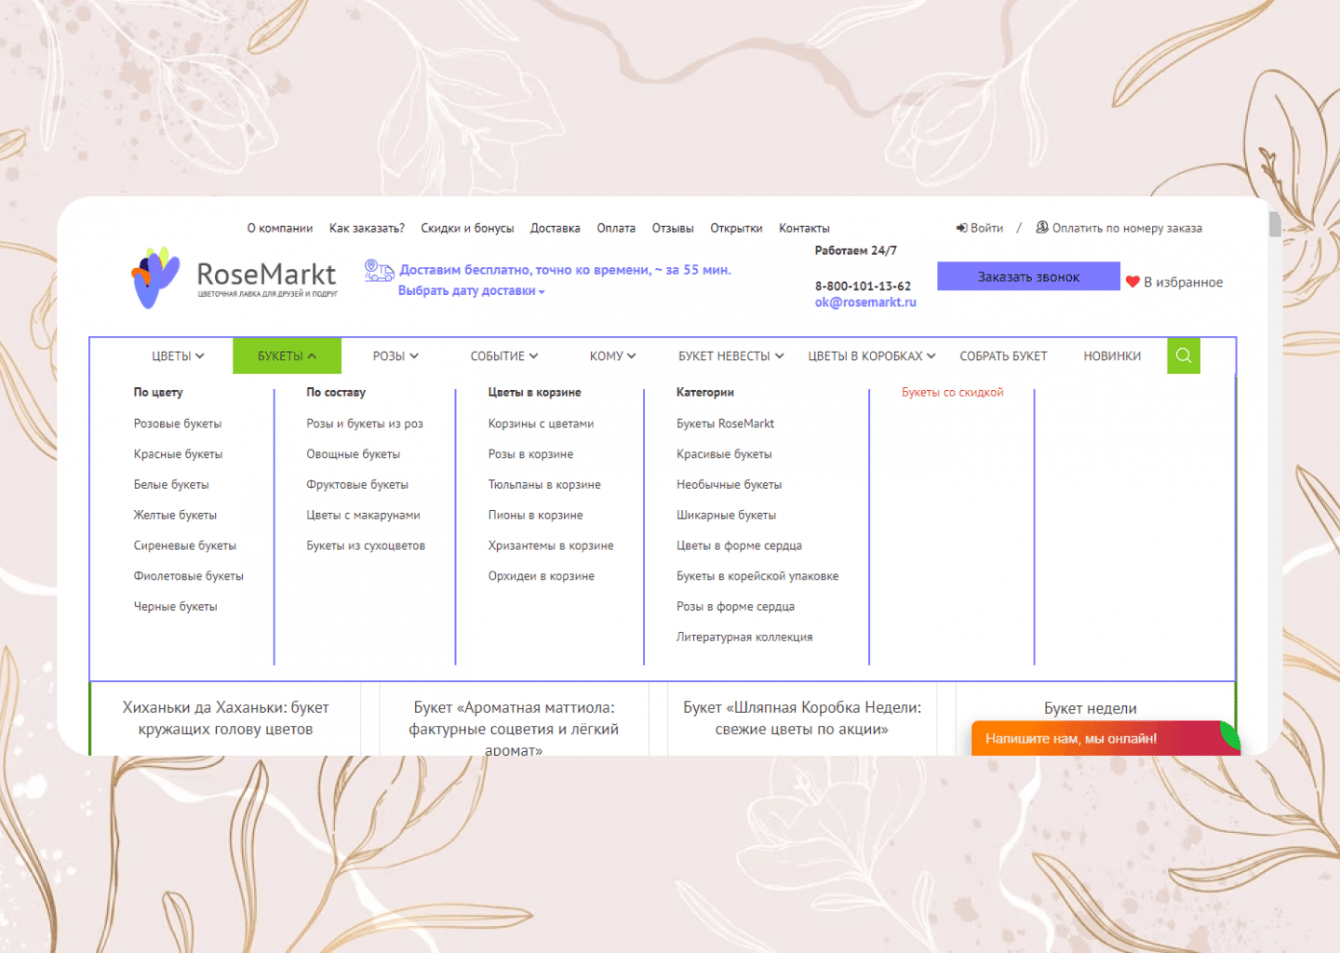Open В избранное favorites link
1340x953 pixels.
[1183, 282]
